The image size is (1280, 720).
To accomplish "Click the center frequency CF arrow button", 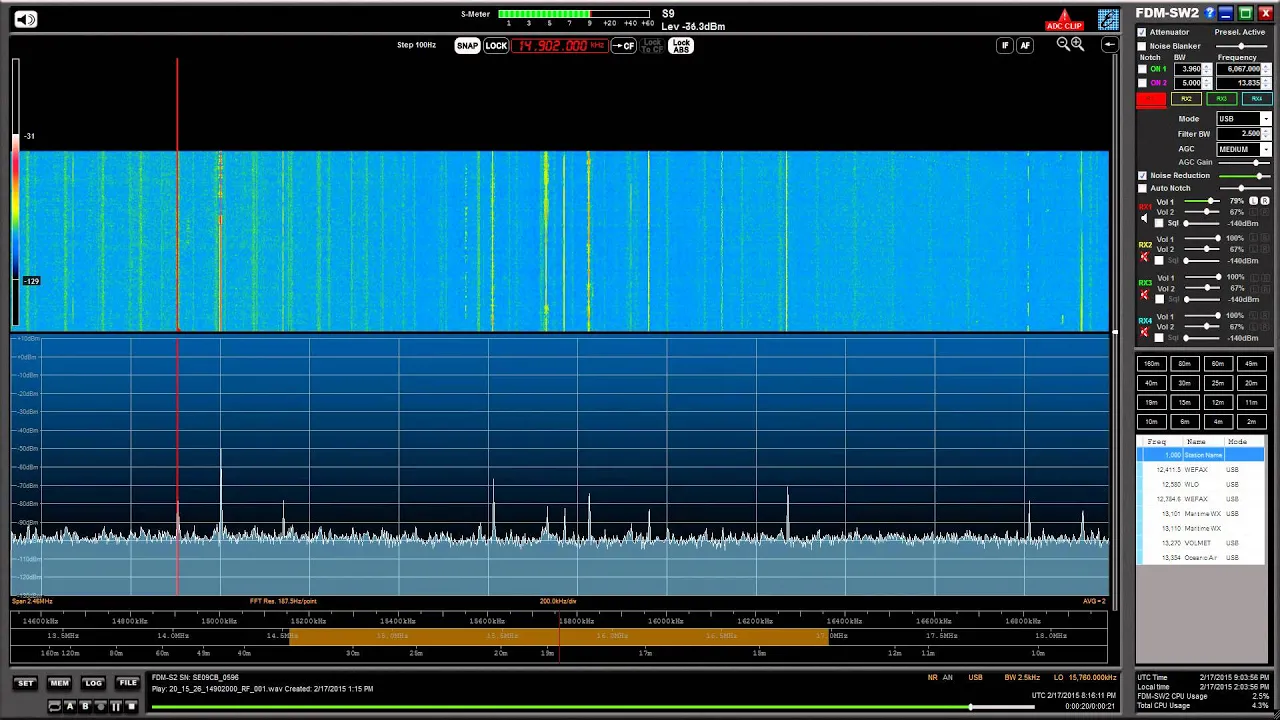I will coord(624,46).
